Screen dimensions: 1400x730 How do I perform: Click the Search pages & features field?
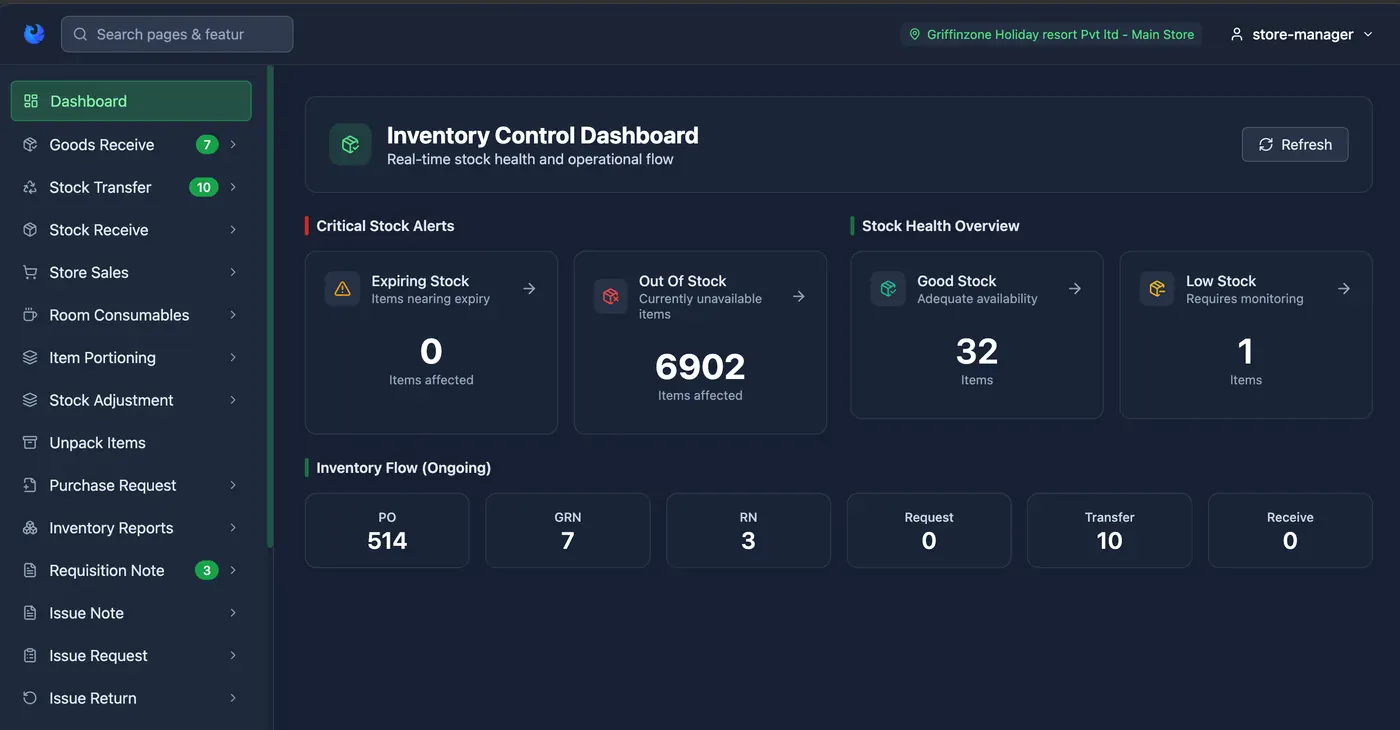[177, 34]
